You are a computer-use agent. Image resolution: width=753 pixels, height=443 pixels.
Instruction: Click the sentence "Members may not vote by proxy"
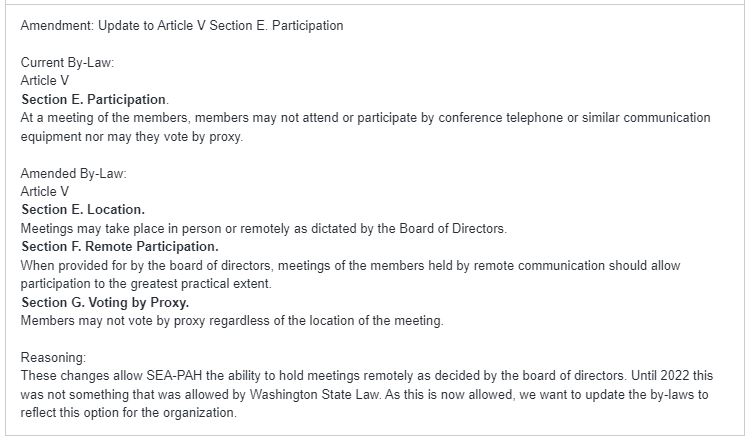[x=232, y=320]
